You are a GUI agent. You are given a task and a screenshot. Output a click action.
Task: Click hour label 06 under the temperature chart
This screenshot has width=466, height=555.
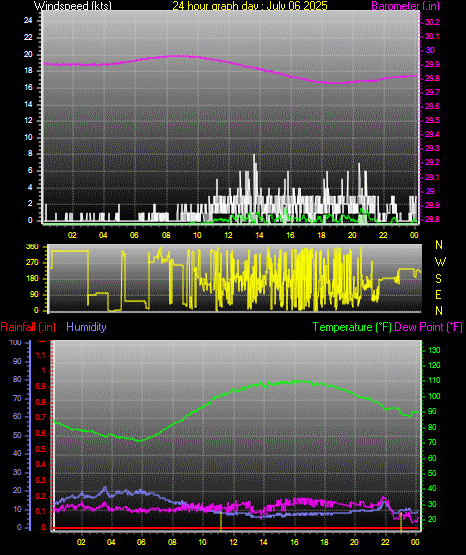[x=141, y=543]
